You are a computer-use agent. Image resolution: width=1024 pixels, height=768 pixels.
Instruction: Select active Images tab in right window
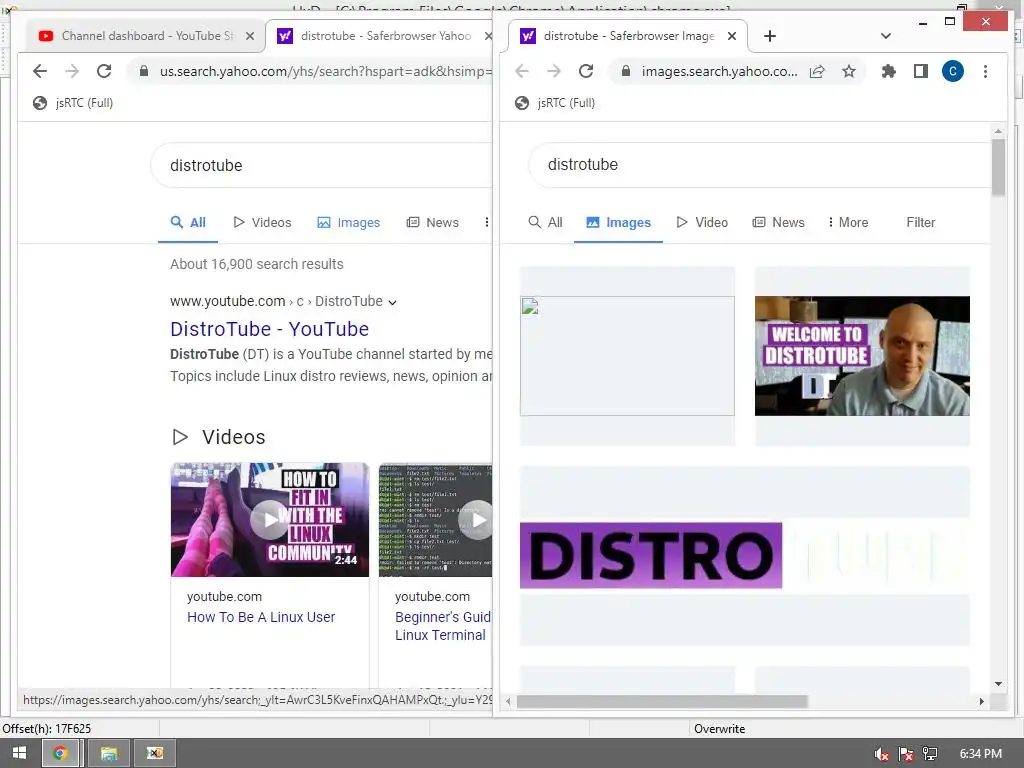coord(618,223)
